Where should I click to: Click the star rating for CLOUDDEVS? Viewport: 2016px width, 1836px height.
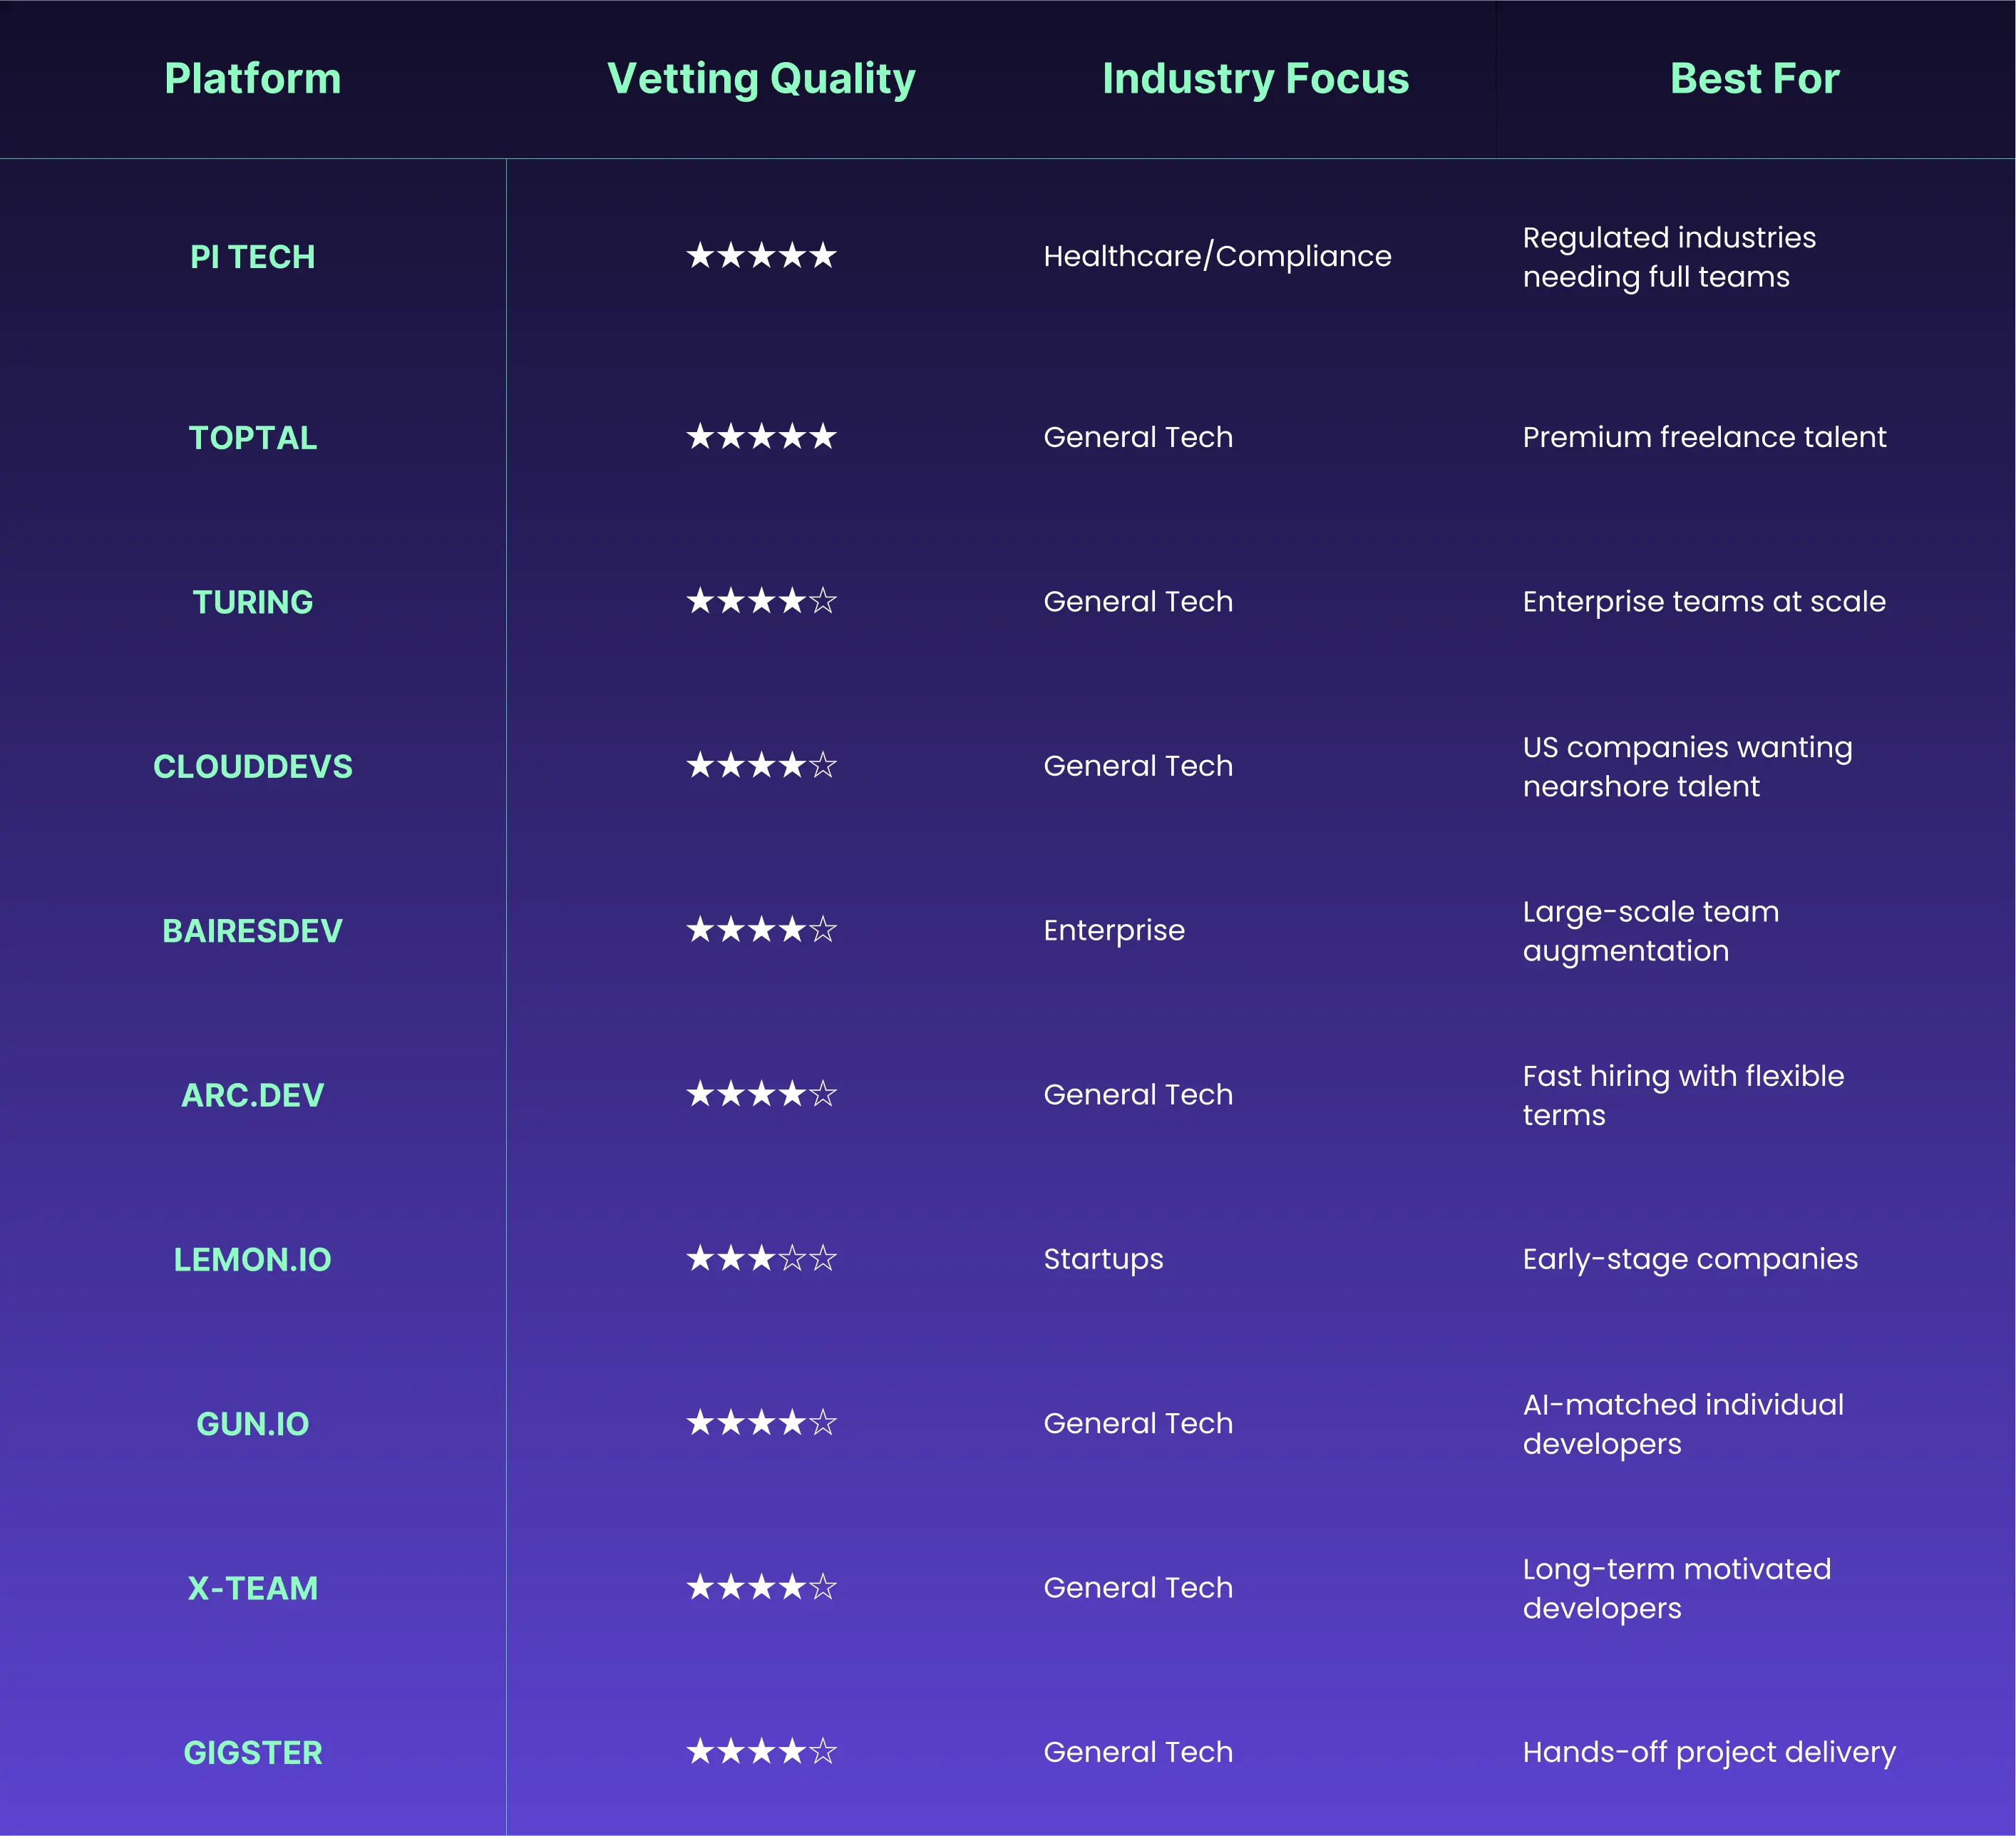click(761, 765)
